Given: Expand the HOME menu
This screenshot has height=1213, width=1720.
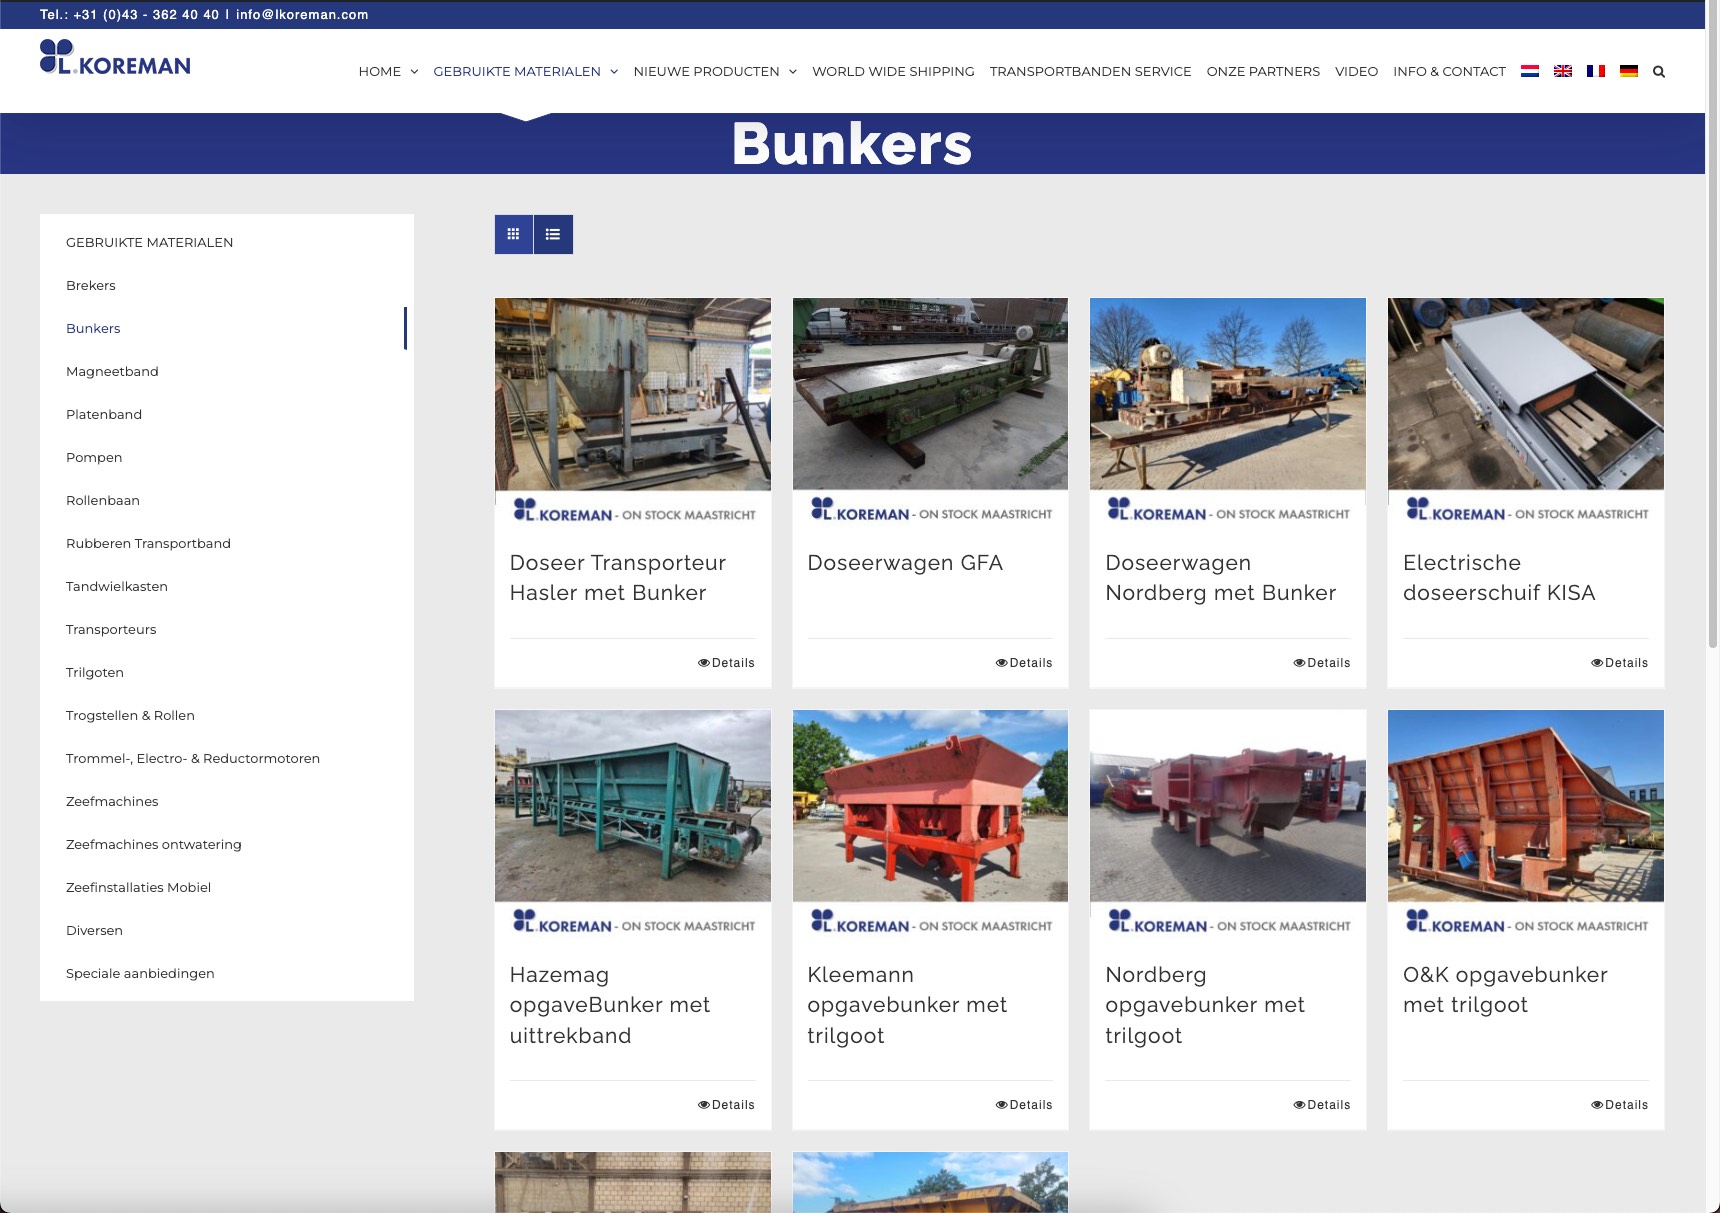Looking at the screenshot, I should coord(388,71).
